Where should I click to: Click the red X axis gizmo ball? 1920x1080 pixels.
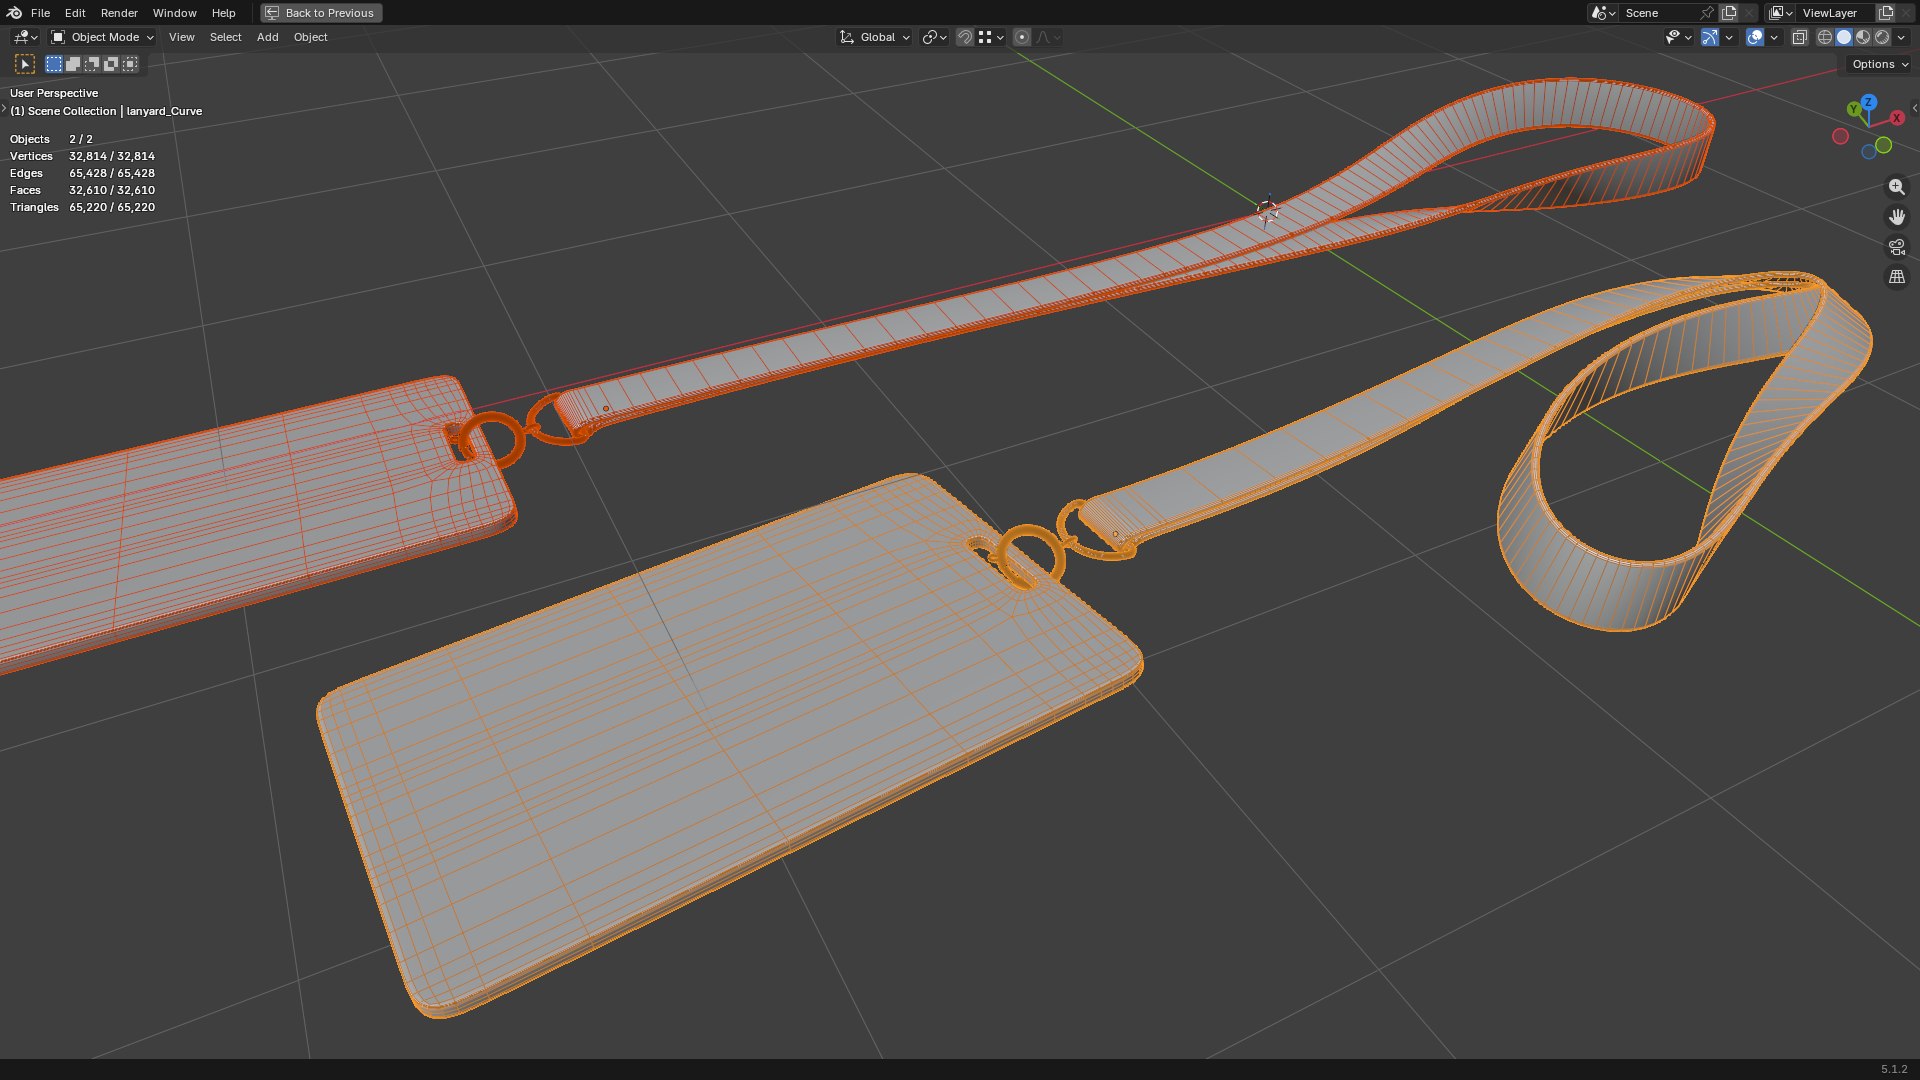[x=1897, y=118]
